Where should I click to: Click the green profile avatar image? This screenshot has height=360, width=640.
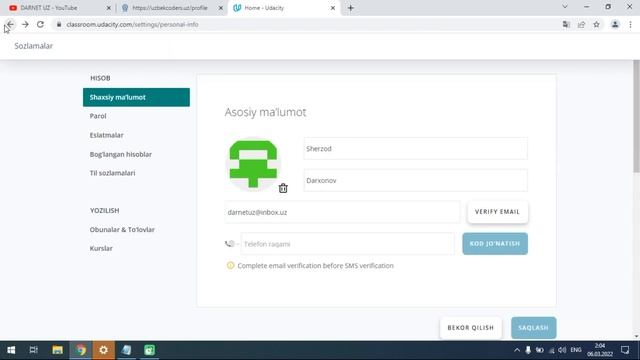(253, 164)
